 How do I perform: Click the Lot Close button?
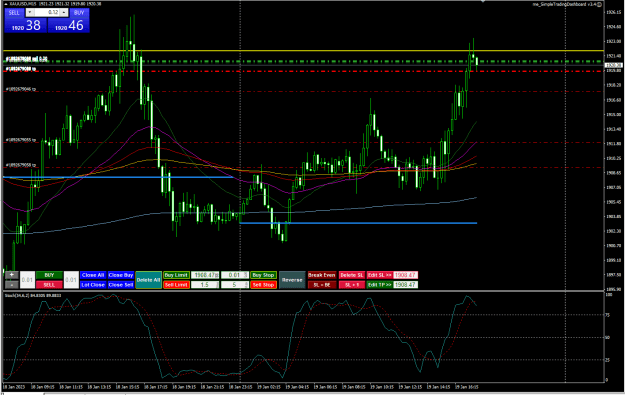93,285
